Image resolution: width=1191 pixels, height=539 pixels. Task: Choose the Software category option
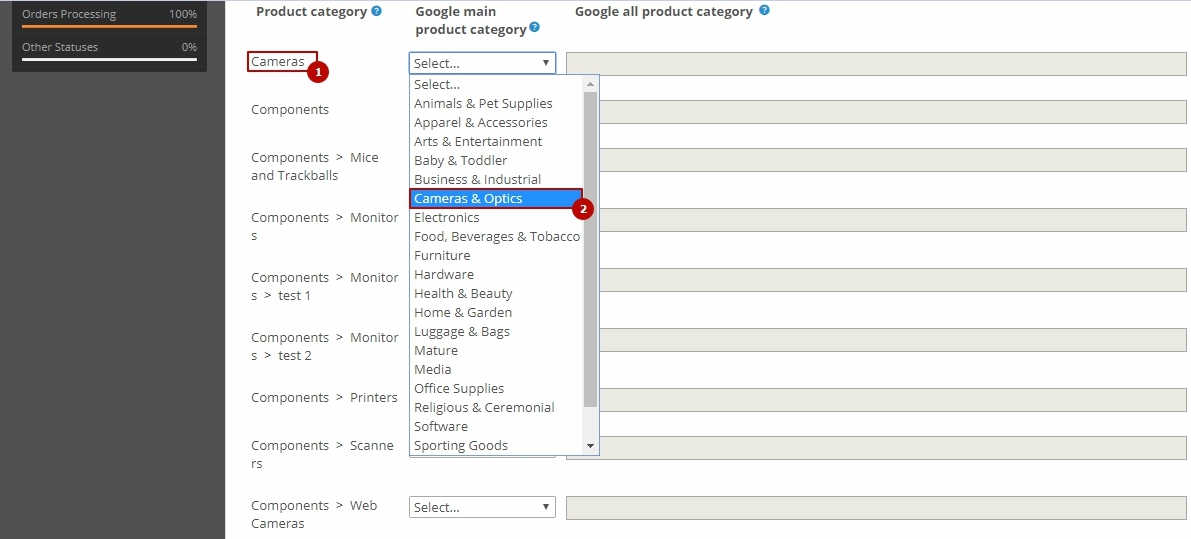pos(441,426)
